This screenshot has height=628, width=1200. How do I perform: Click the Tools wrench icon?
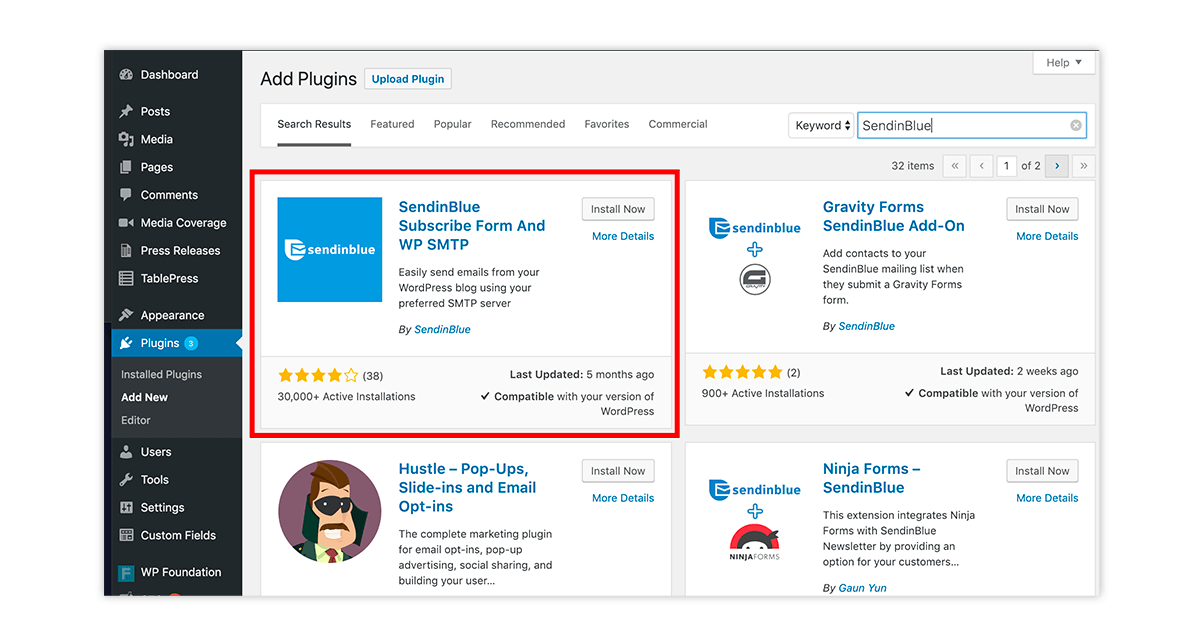click(x=126, y=480)
